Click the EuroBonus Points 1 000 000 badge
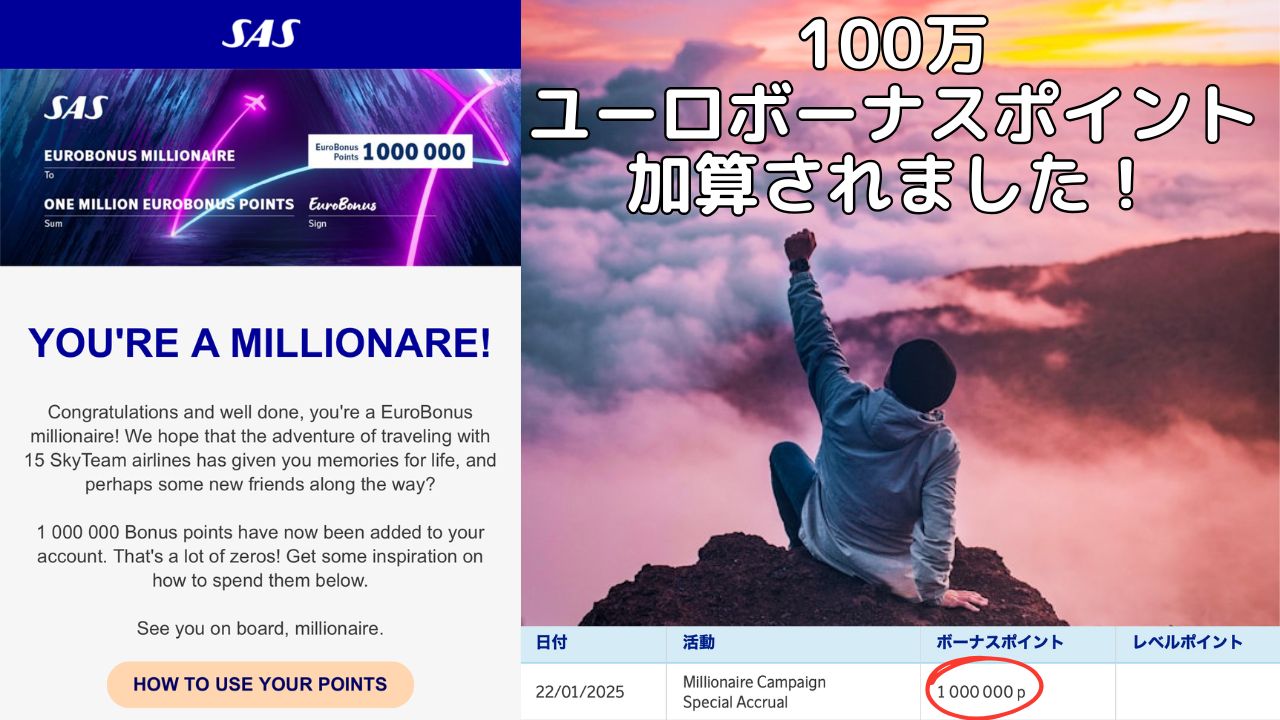 389,152
